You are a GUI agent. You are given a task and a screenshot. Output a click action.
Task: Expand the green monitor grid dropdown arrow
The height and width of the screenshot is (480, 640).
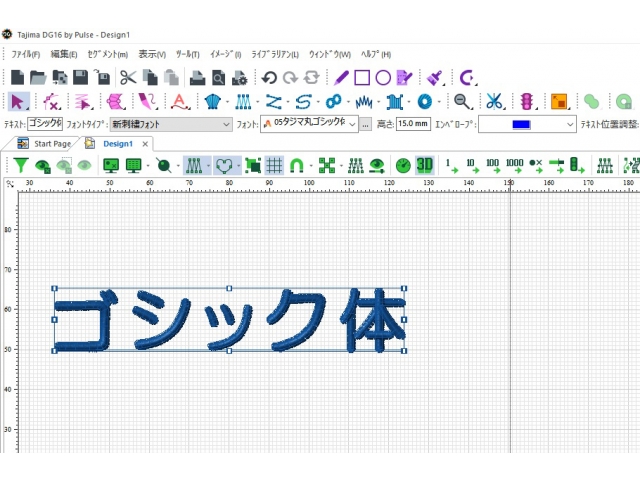(x=148, y=166)
